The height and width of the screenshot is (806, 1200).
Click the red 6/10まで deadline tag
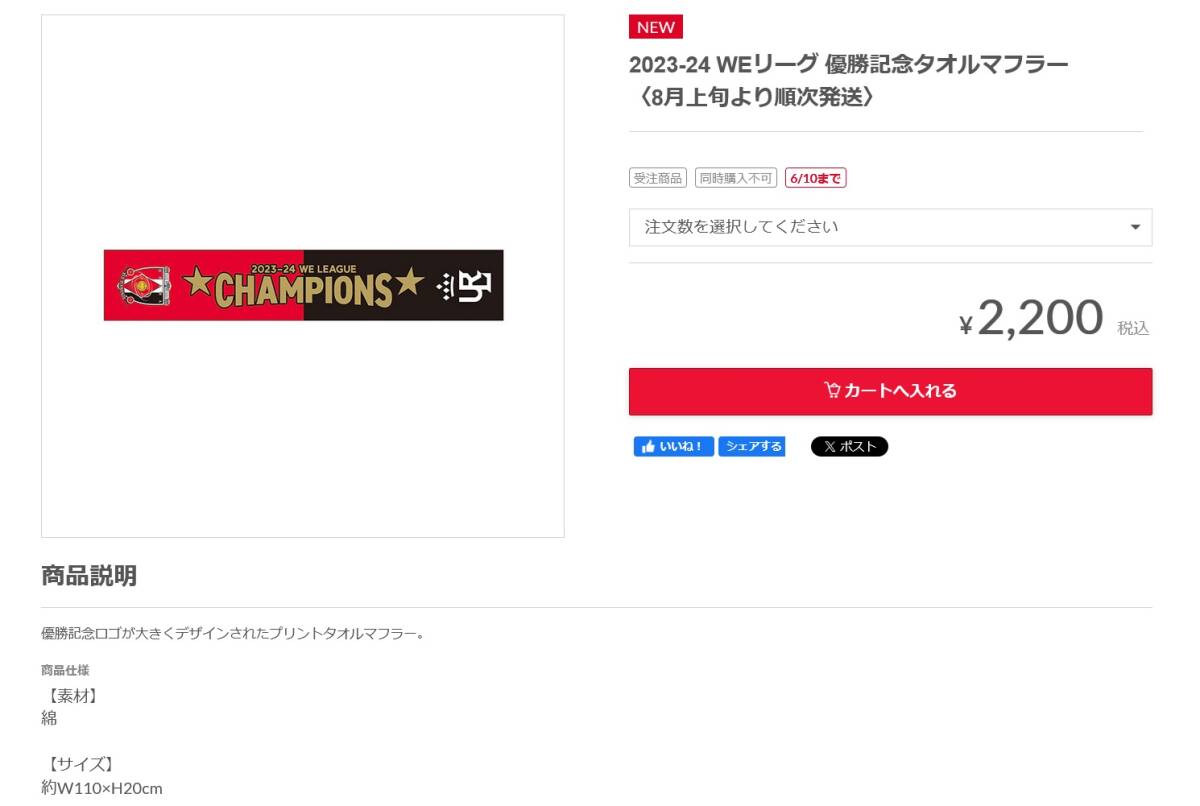(x=816, y=178)
